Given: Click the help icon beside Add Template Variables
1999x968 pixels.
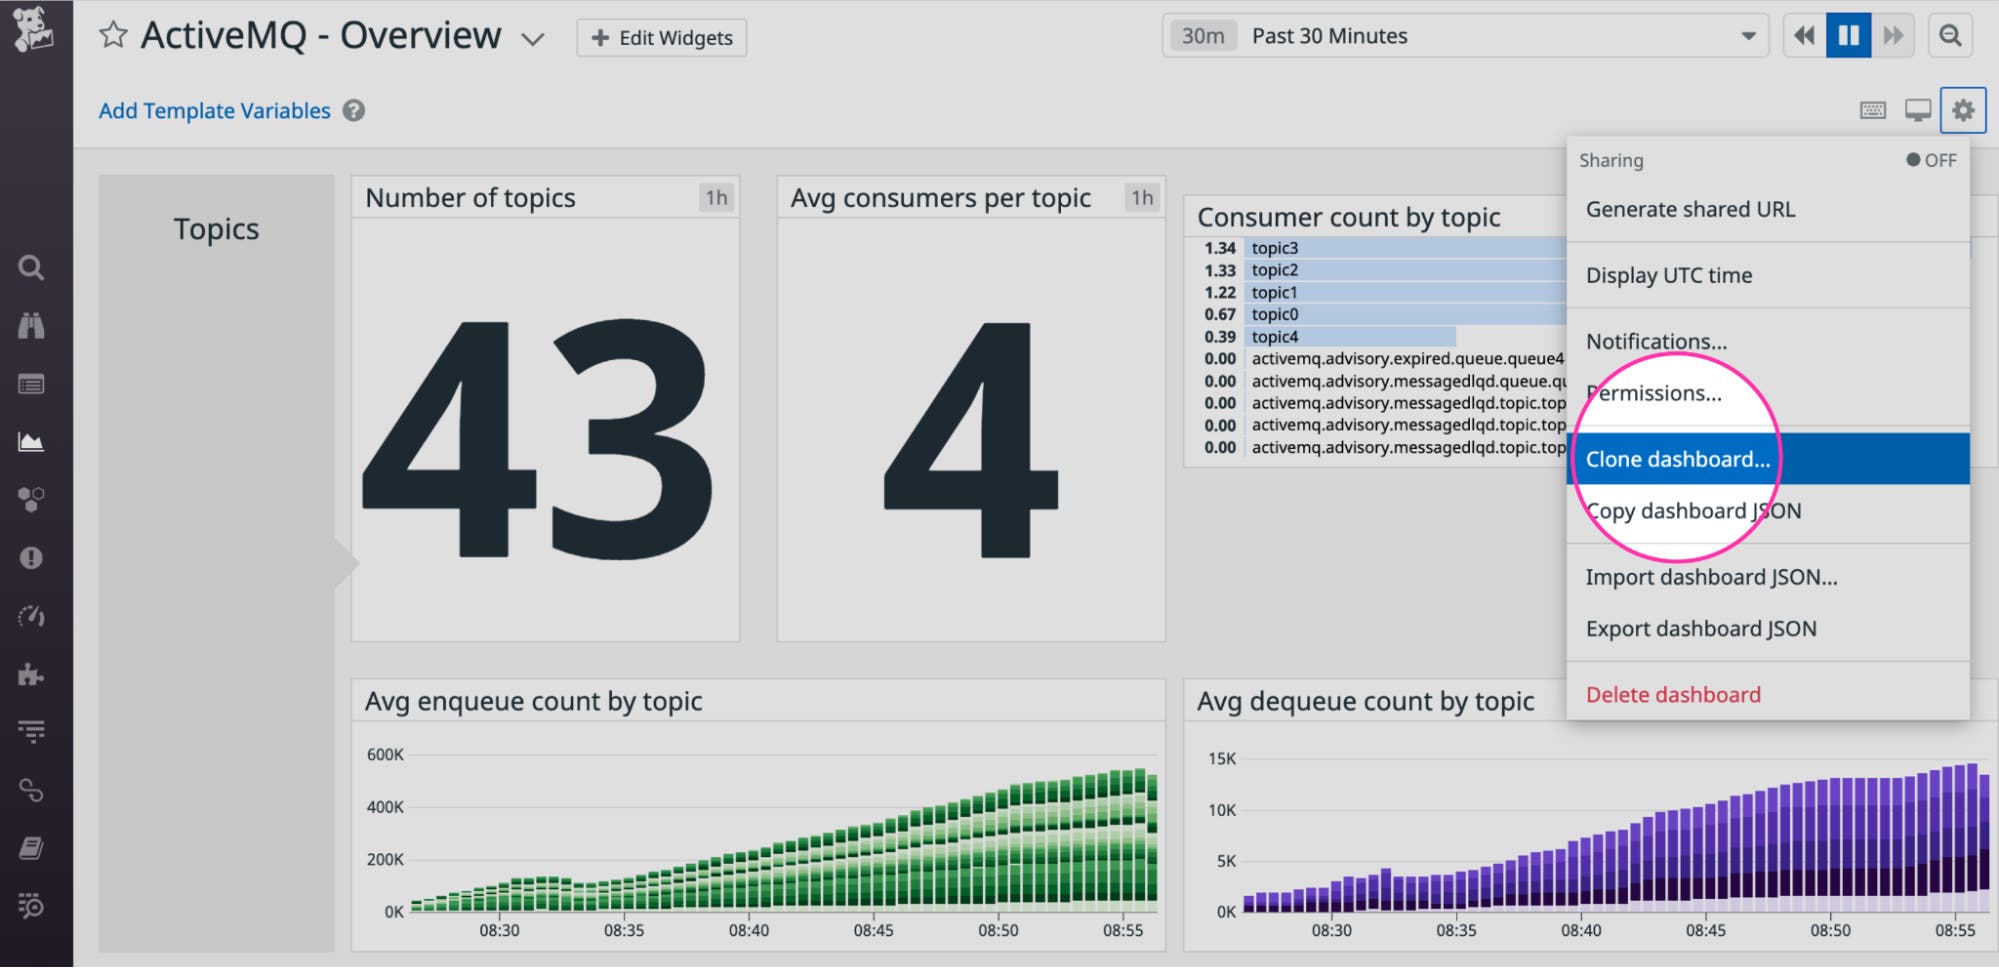Looking at the screenshot, I should click(x=354, y=110).
